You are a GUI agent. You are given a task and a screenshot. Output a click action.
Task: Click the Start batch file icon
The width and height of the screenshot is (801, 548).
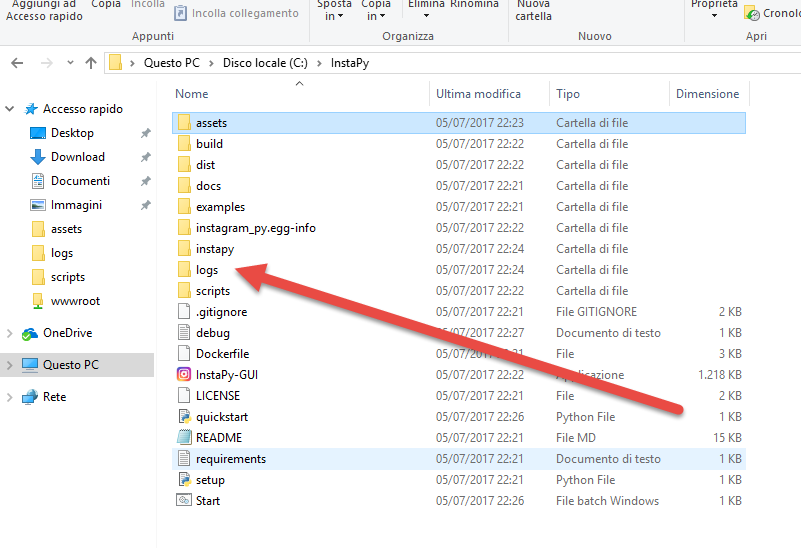click(184, 500)
